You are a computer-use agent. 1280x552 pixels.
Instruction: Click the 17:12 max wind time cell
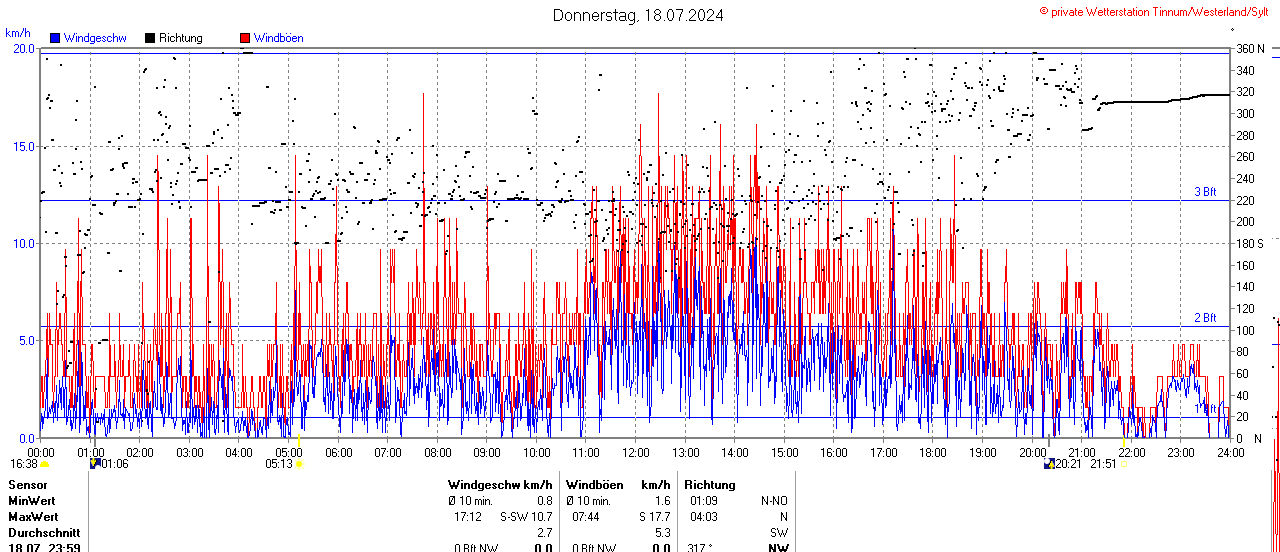(x=468, y=517)
